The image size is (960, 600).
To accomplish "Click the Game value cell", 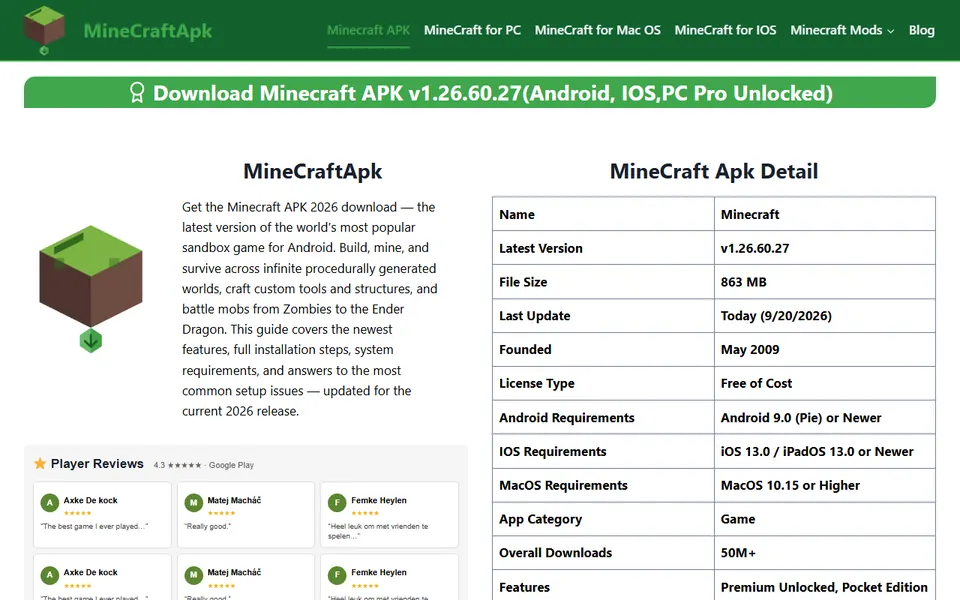I will (x=825, y=519).
